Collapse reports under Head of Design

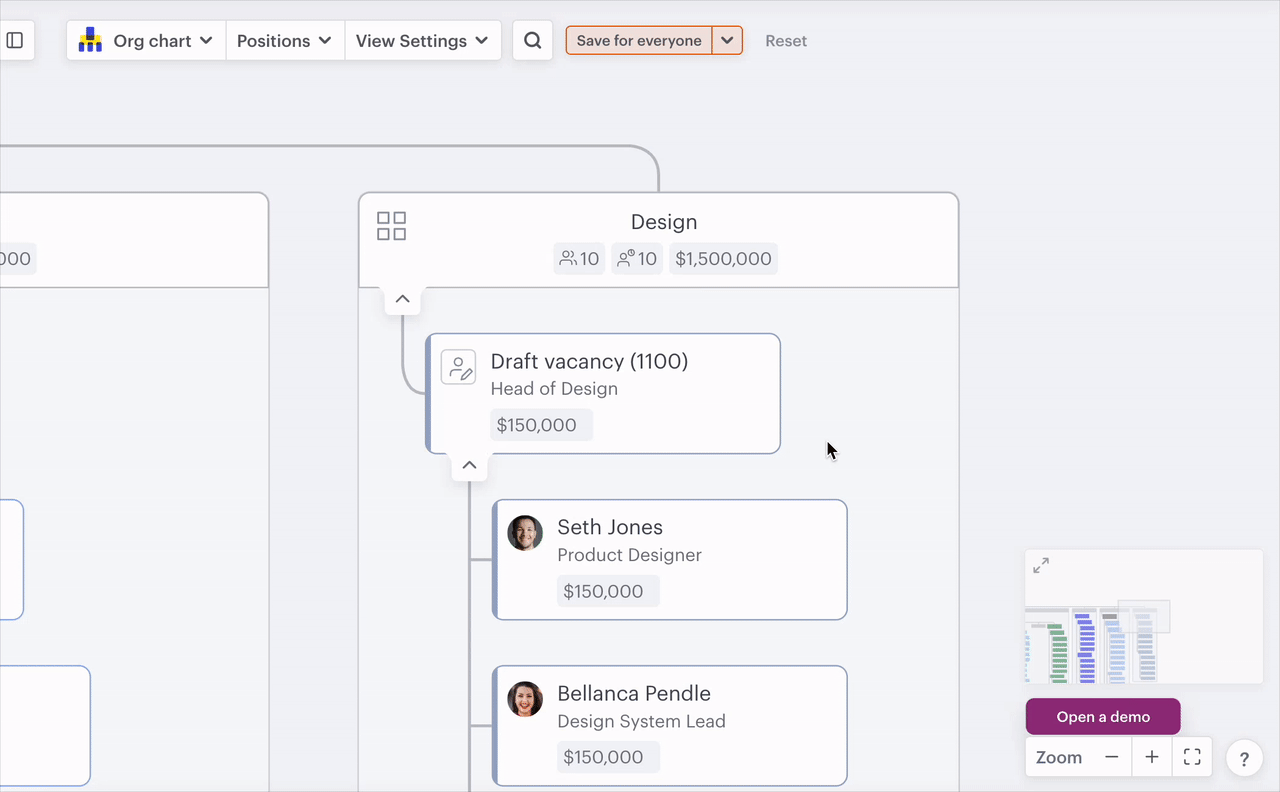coord(469,466)
